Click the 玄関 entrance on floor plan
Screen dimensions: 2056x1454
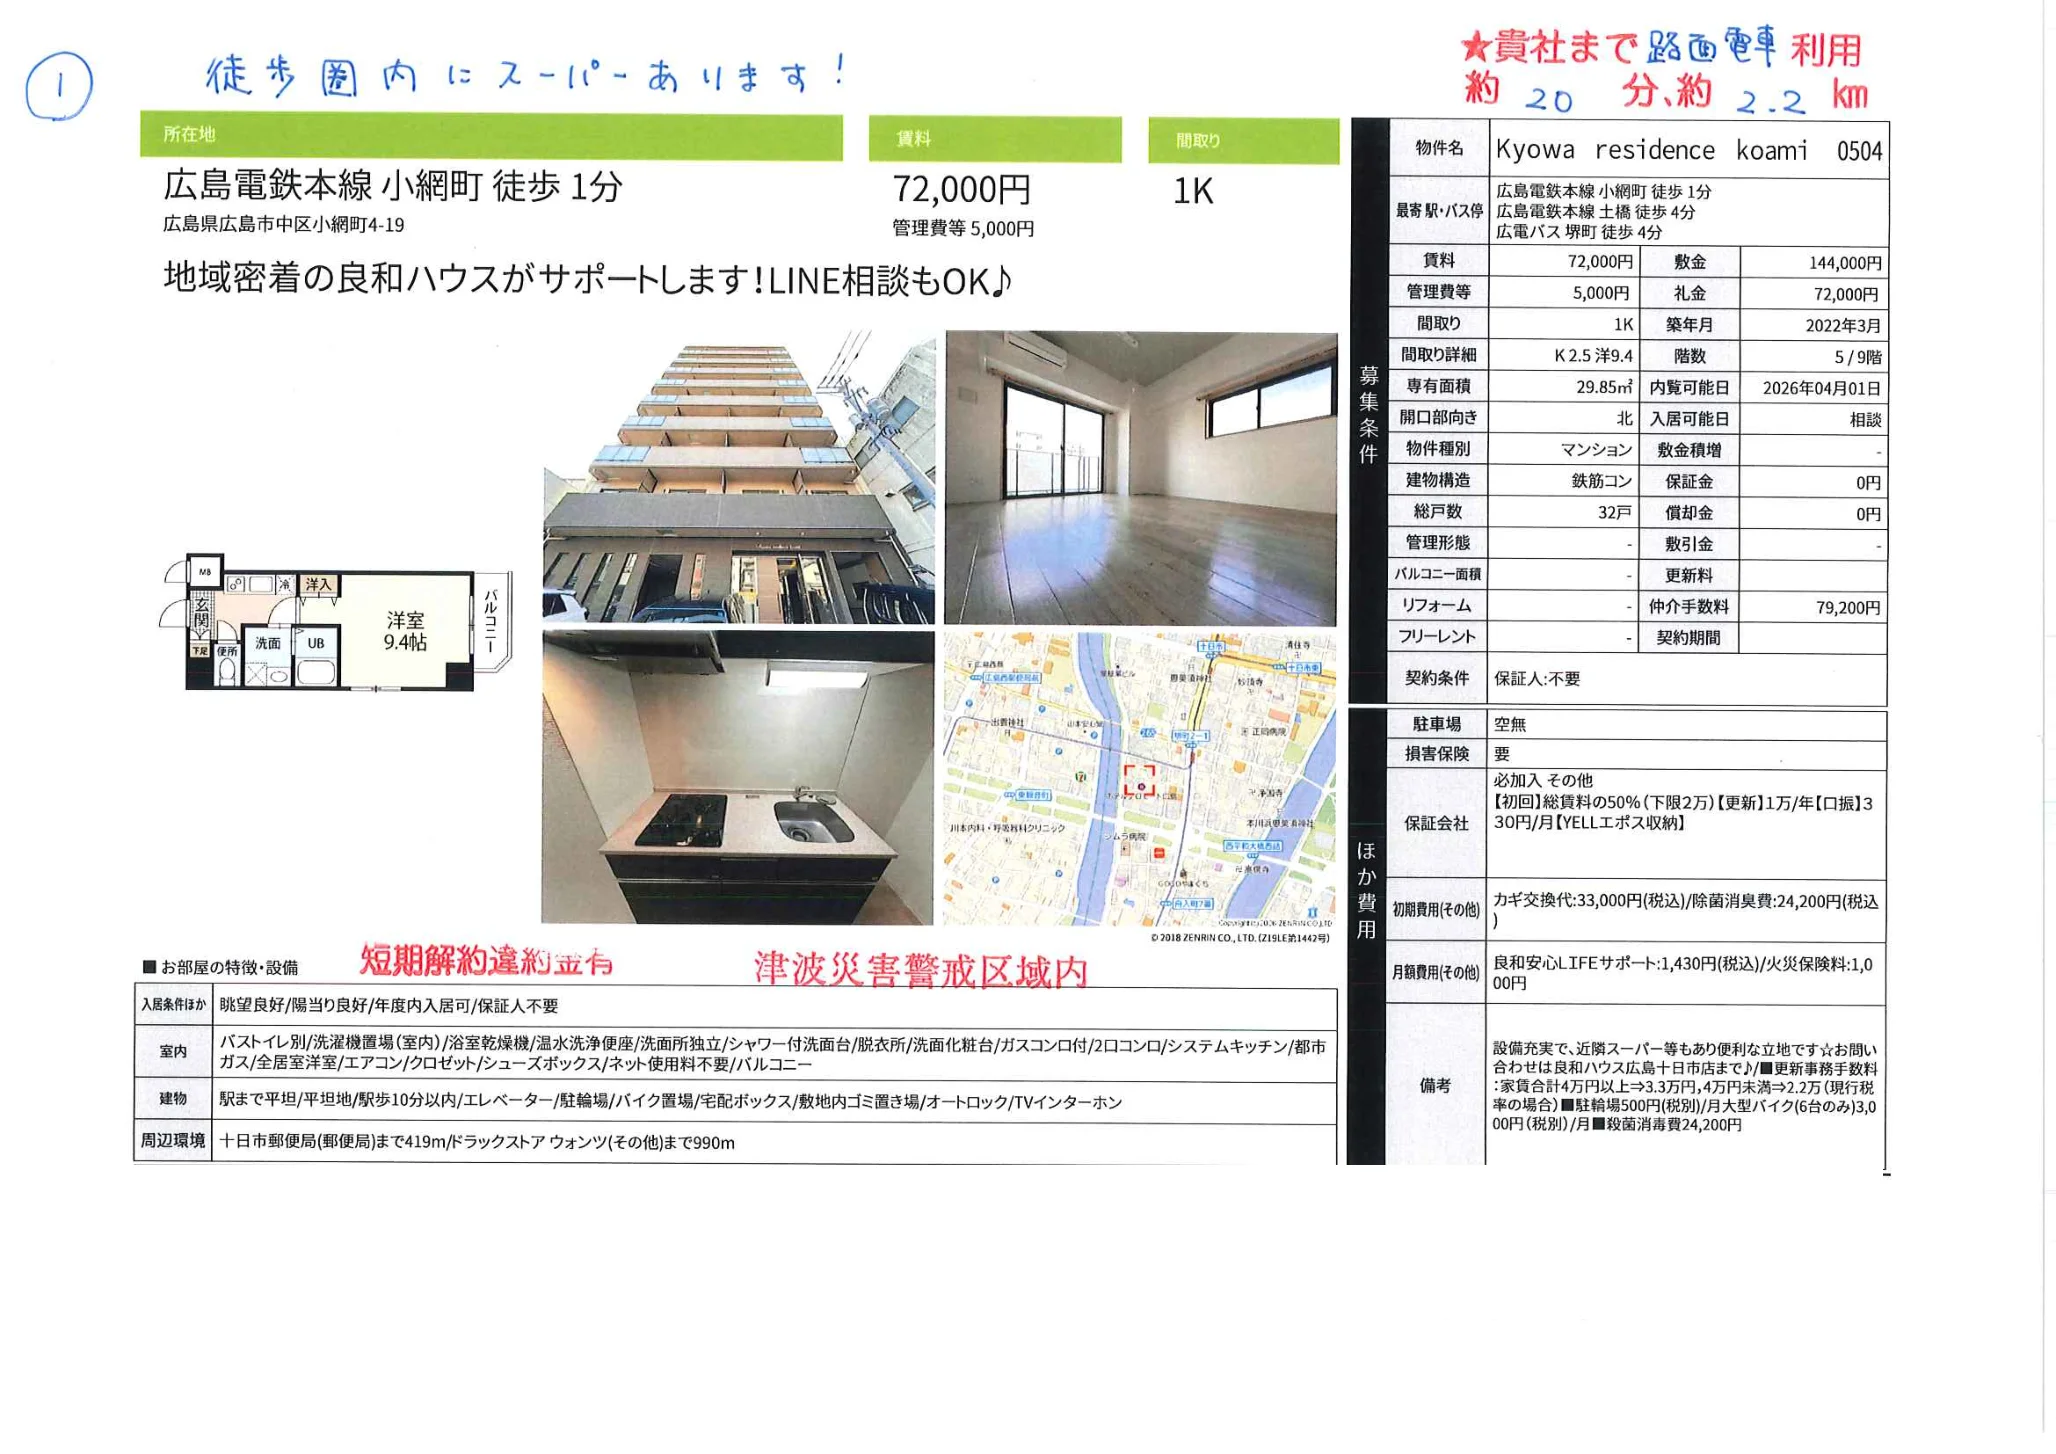pyautogui.click(x=201, y=613)
